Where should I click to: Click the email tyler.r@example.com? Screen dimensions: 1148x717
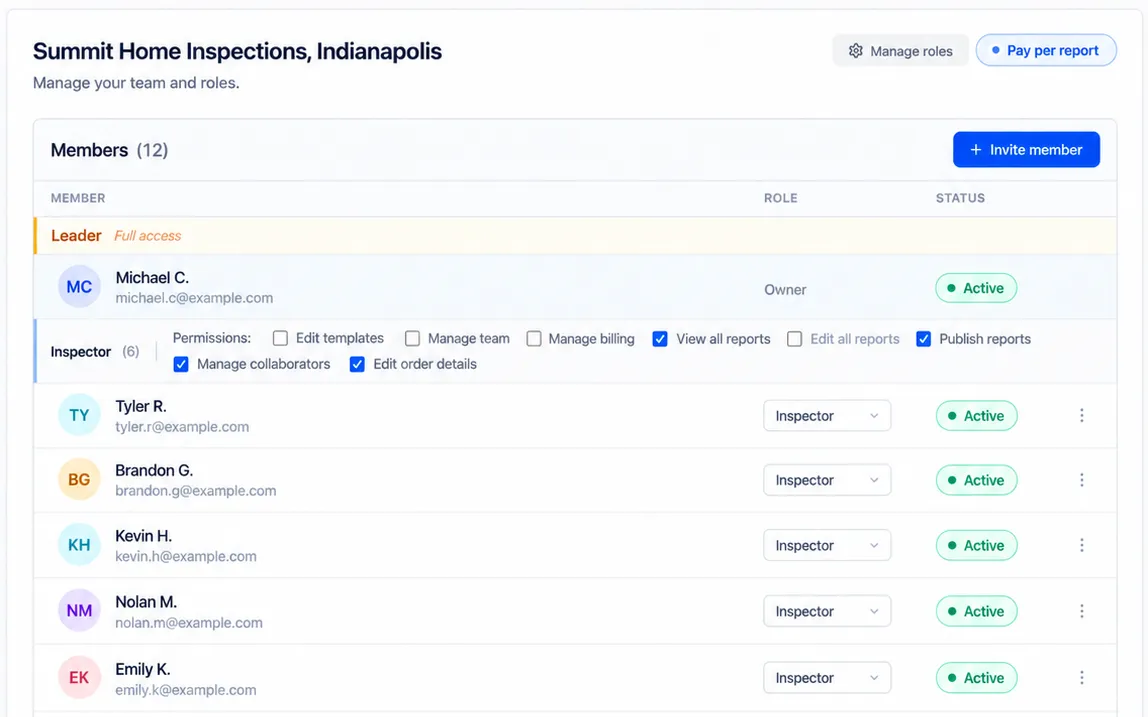[182, 426]
